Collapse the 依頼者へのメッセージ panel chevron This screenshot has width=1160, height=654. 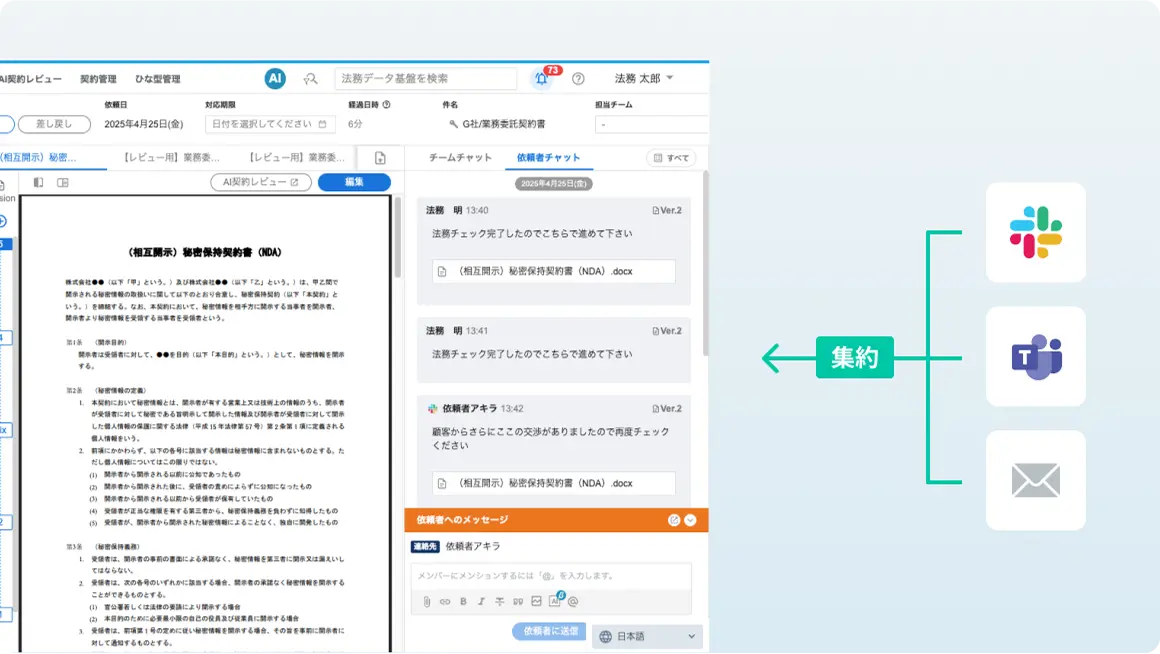pos(690,520)
